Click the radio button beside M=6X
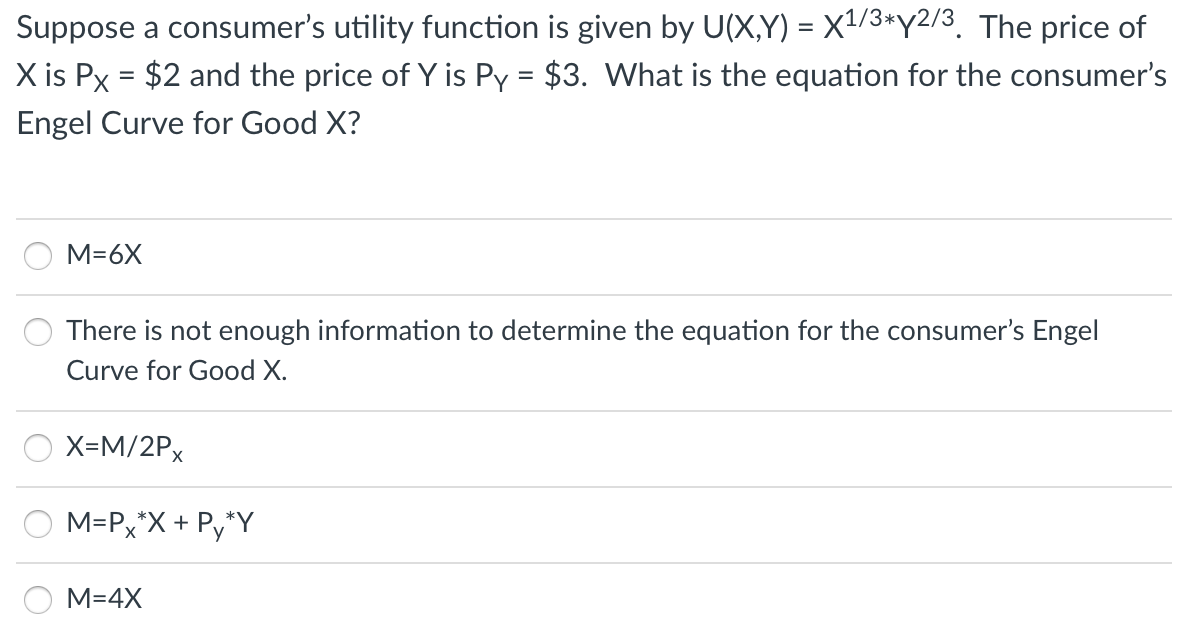Screen dimensions: 1188x642 point(37,256)
